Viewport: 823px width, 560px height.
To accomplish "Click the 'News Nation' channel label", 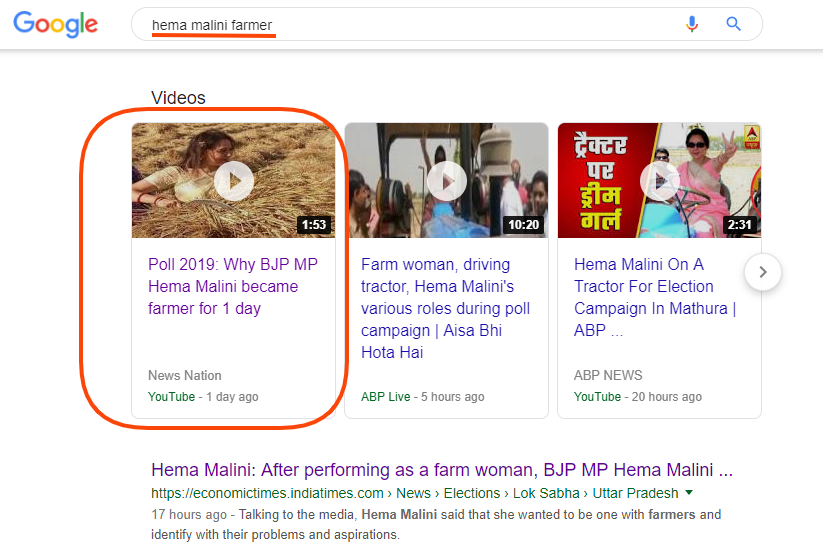I will point(185,375).
